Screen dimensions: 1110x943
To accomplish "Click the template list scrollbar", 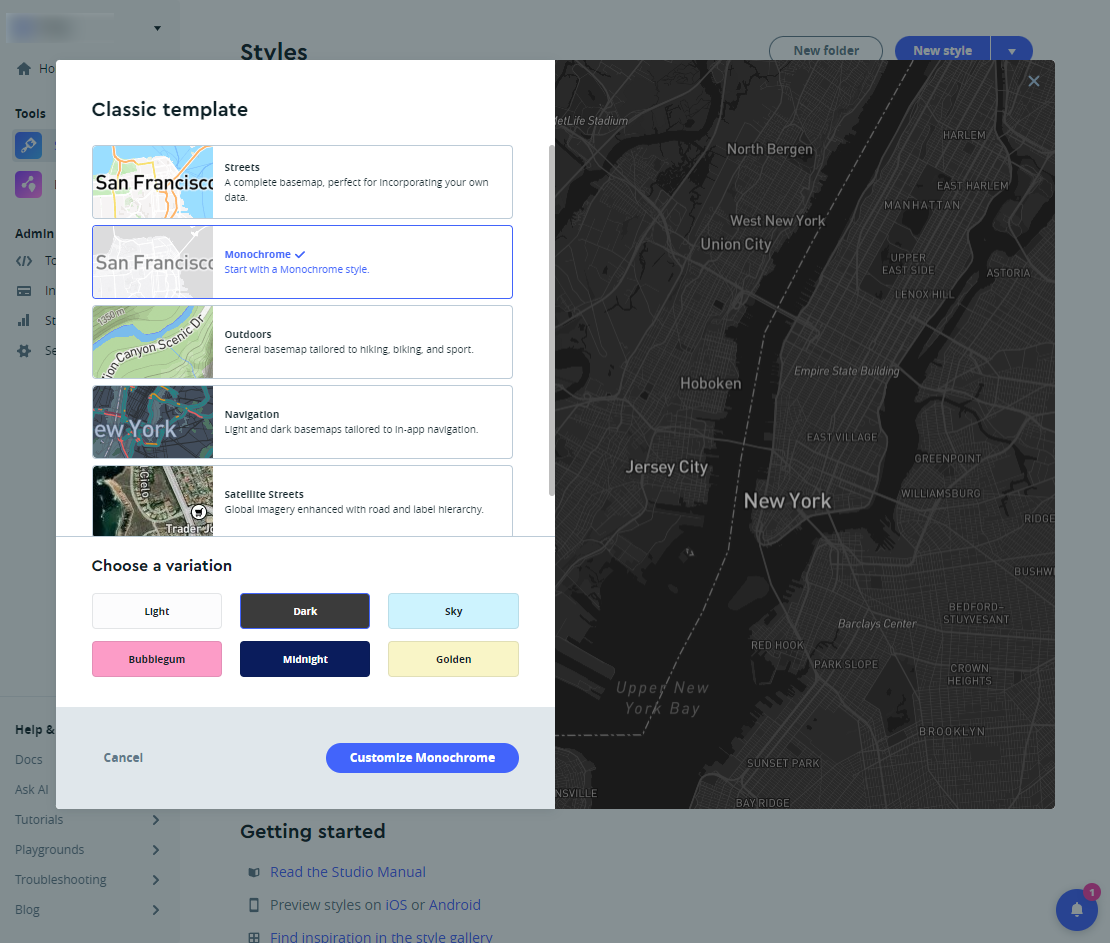I will tap(551, 320).
